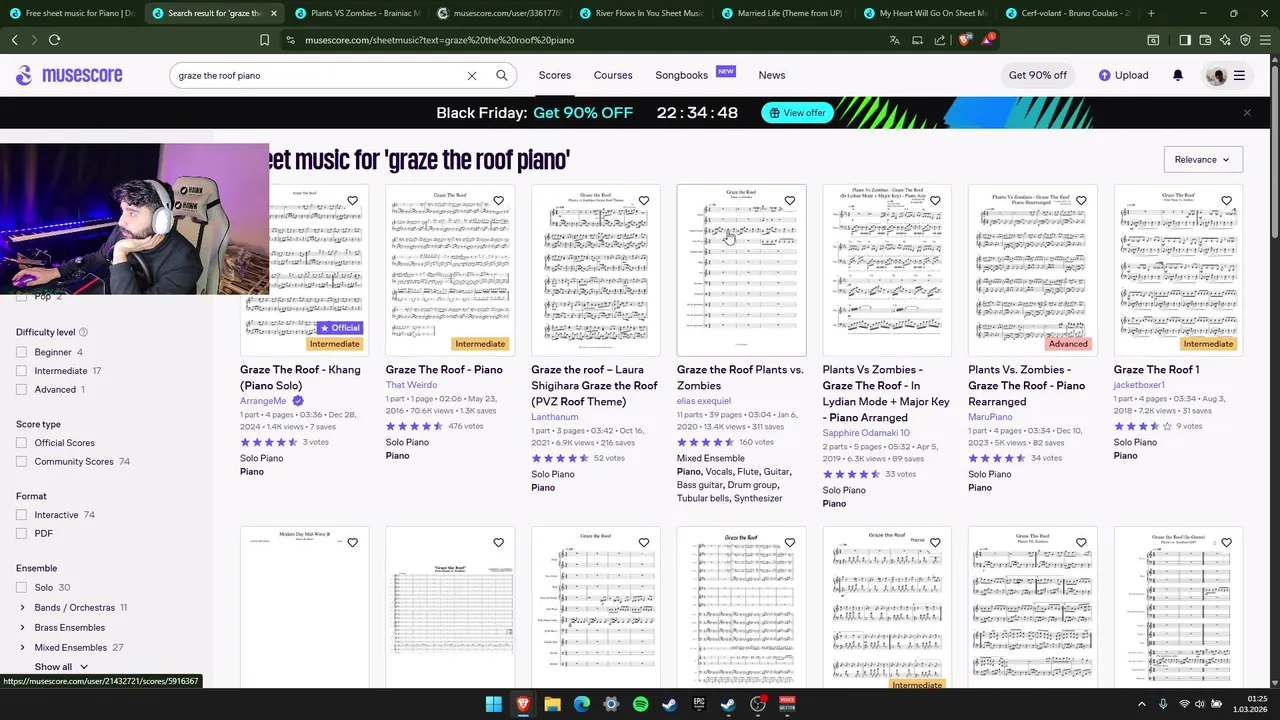This screenshot has height=720, width=1280.
Task: Open the Difficulty level help icon
Action: point(83,332)
